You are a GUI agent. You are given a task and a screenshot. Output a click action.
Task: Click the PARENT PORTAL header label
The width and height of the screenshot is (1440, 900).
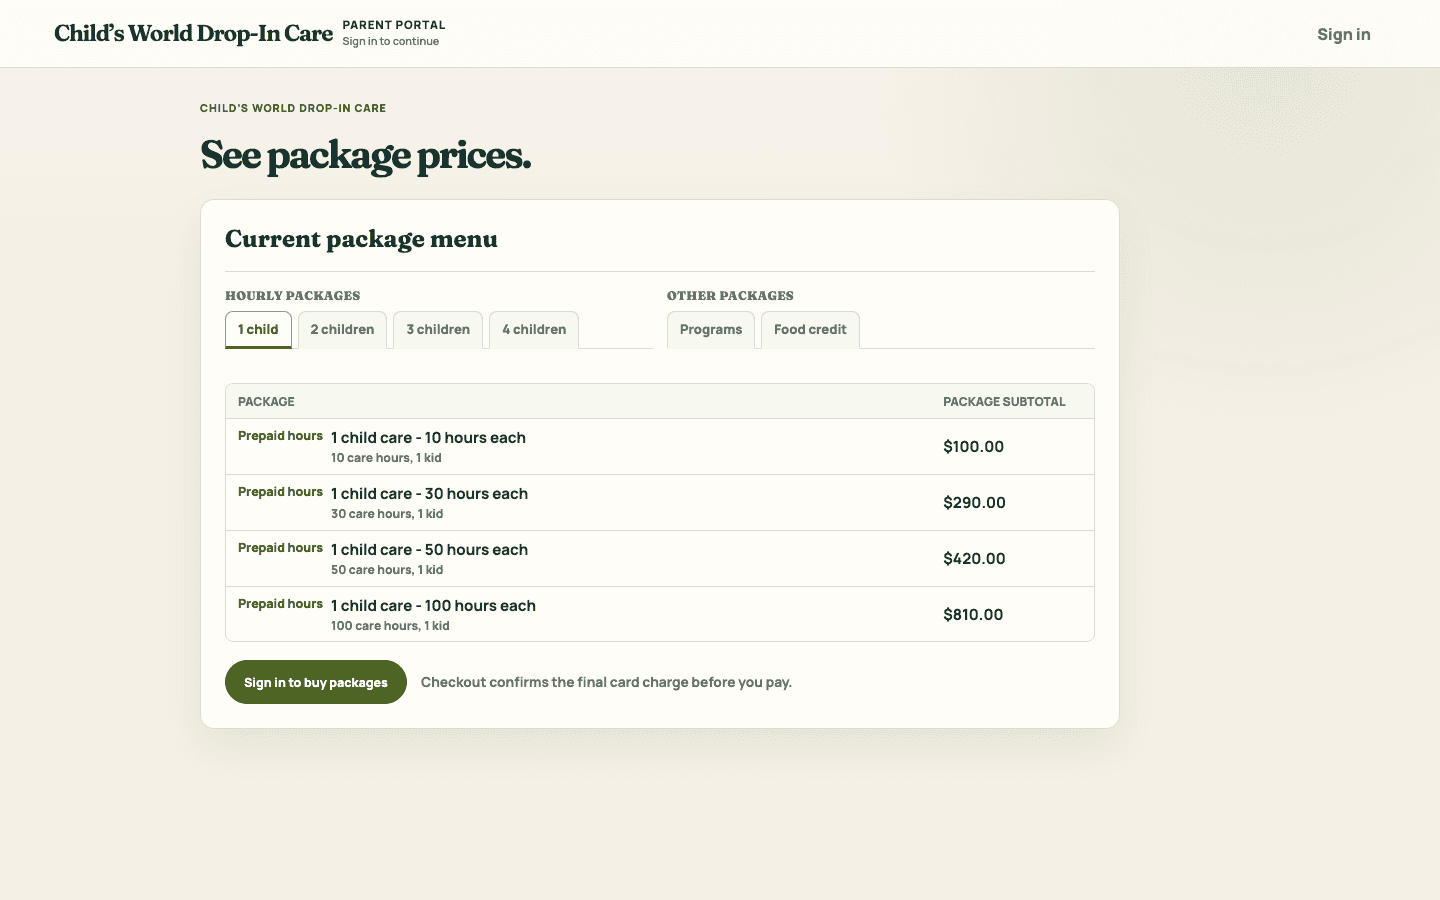coord(394,25)
